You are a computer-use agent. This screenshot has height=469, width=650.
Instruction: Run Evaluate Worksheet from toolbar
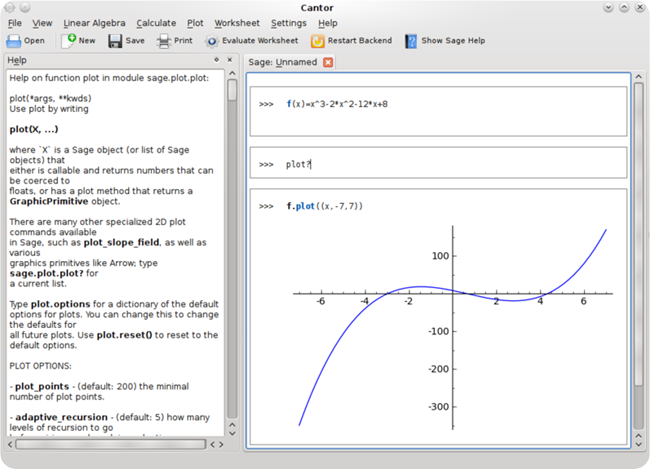pos(251,41)
